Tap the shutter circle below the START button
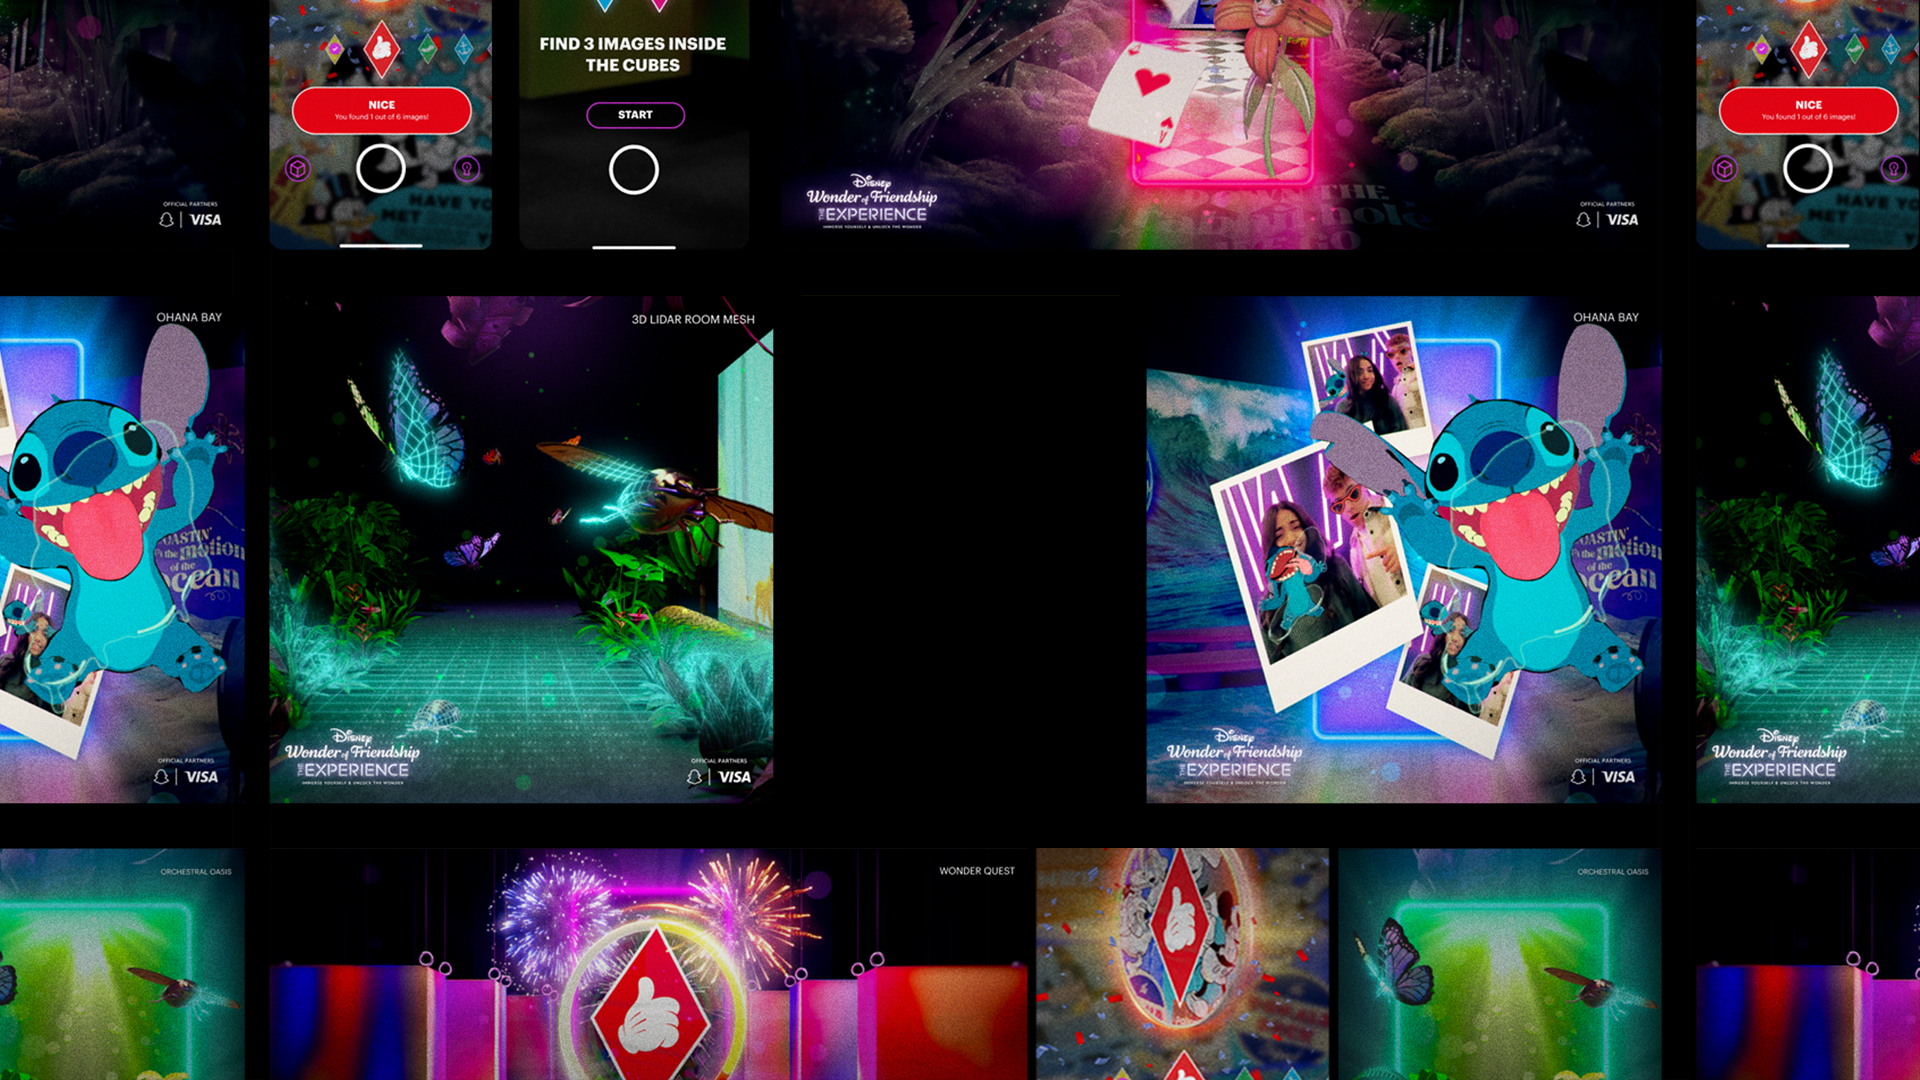 [634, 170]
